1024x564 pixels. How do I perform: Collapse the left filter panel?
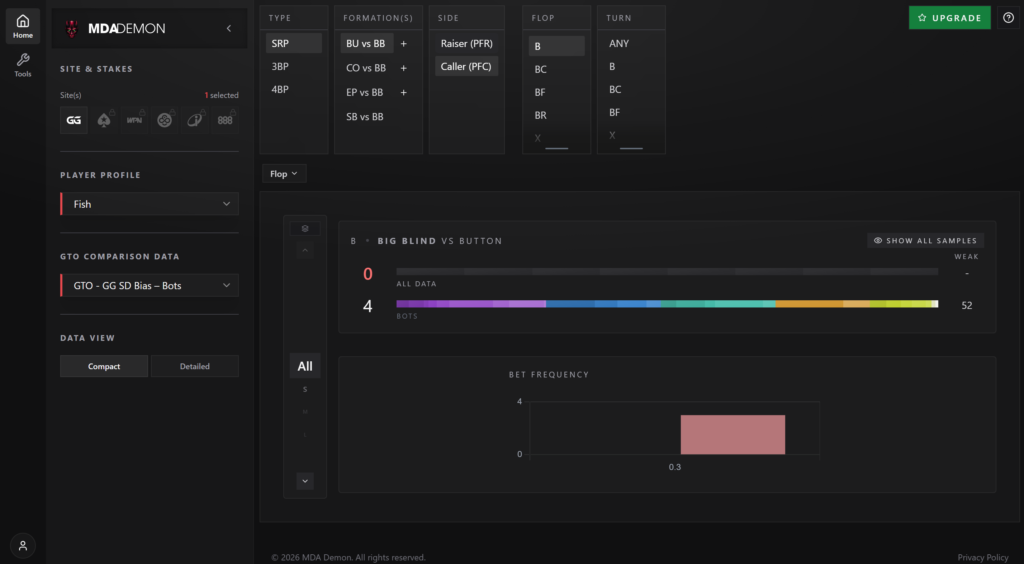pyautogui.click(x=229, y=28)
